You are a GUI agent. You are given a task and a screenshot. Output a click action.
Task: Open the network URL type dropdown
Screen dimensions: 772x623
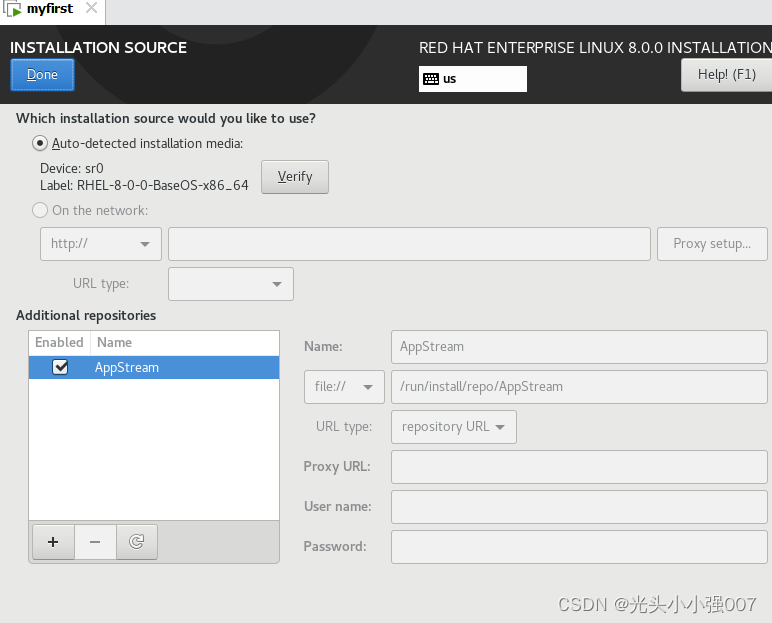coord(231,284)
